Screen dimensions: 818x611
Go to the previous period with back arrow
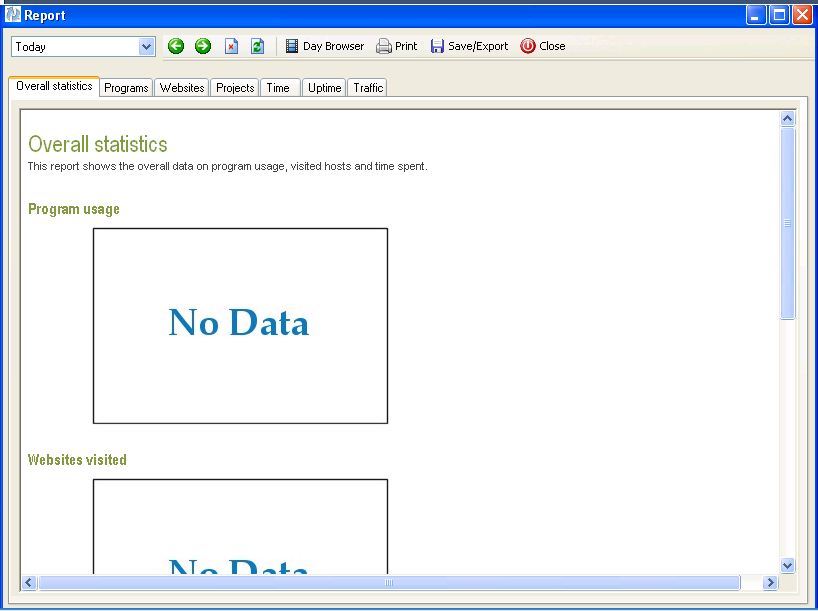point(176,46)
